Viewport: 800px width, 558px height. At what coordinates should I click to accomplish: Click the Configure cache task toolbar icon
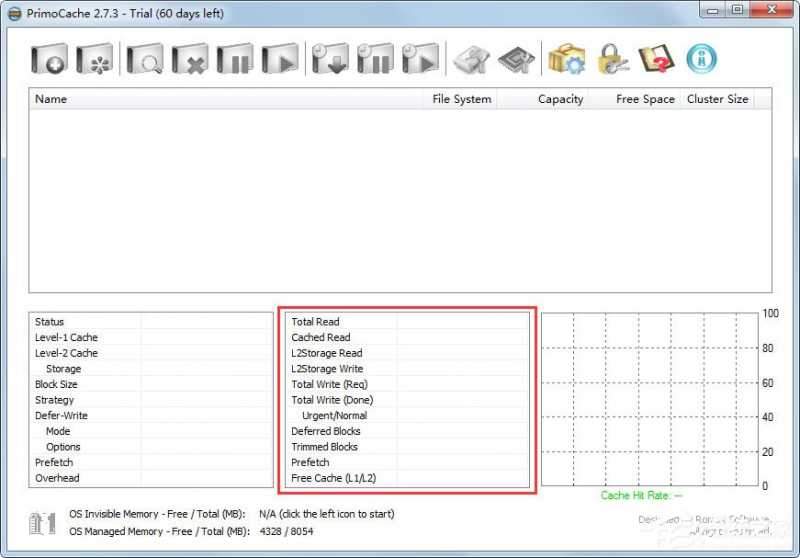(95, 59)
